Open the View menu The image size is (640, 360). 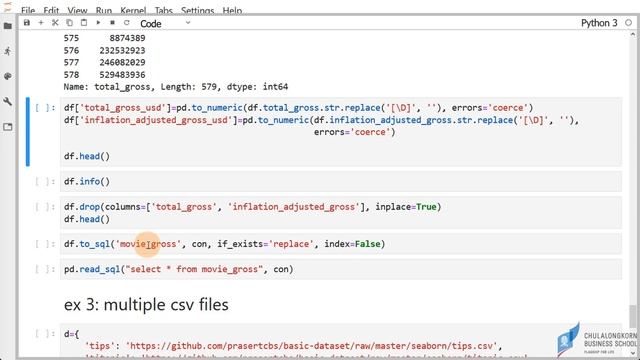tap(77, 10)
